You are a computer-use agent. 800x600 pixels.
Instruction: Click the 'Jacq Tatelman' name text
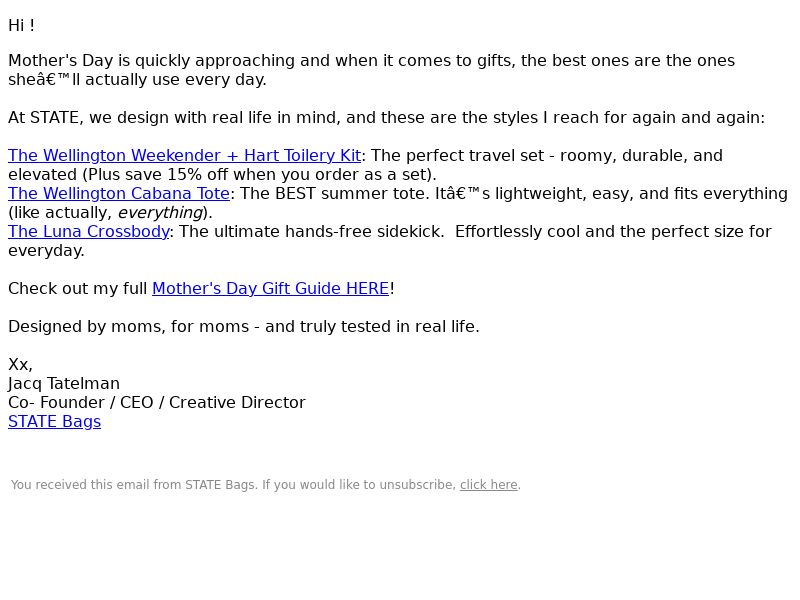(64, 384)
